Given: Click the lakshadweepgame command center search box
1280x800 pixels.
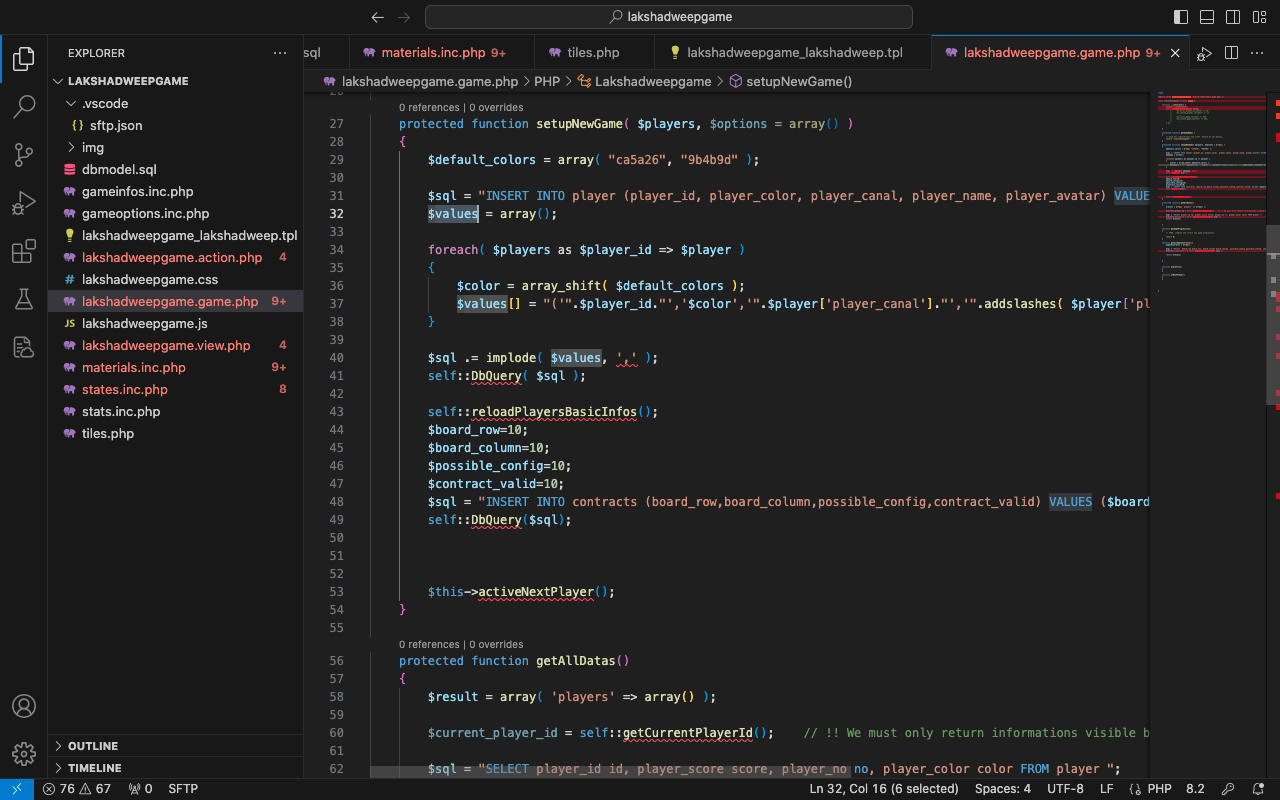Looking at the screenshot, I should pos(669,17).
